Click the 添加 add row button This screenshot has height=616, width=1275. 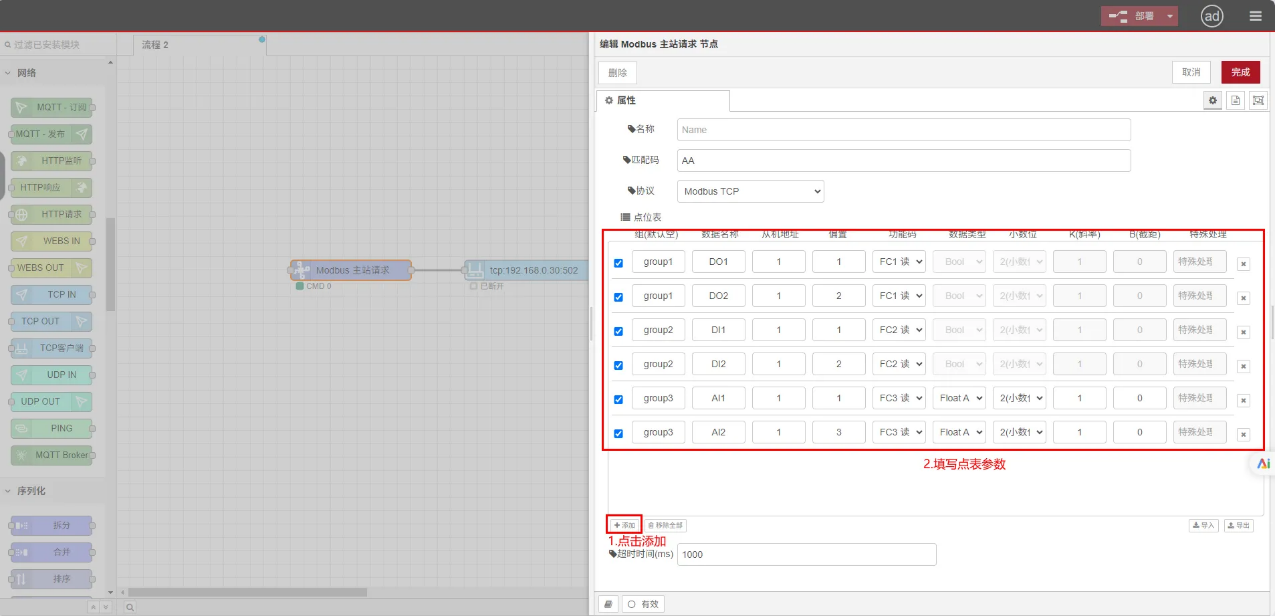tap(624, 525)
